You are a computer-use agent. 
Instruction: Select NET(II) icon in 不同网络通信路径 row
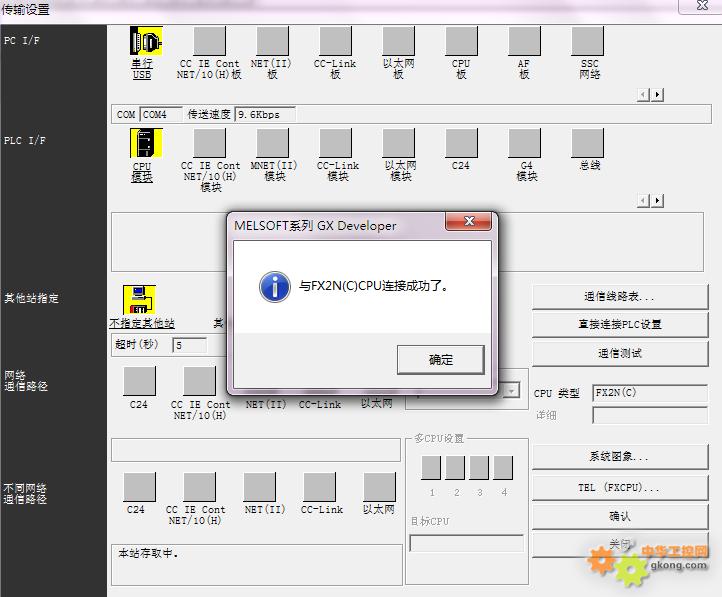(x=260, y=487)
